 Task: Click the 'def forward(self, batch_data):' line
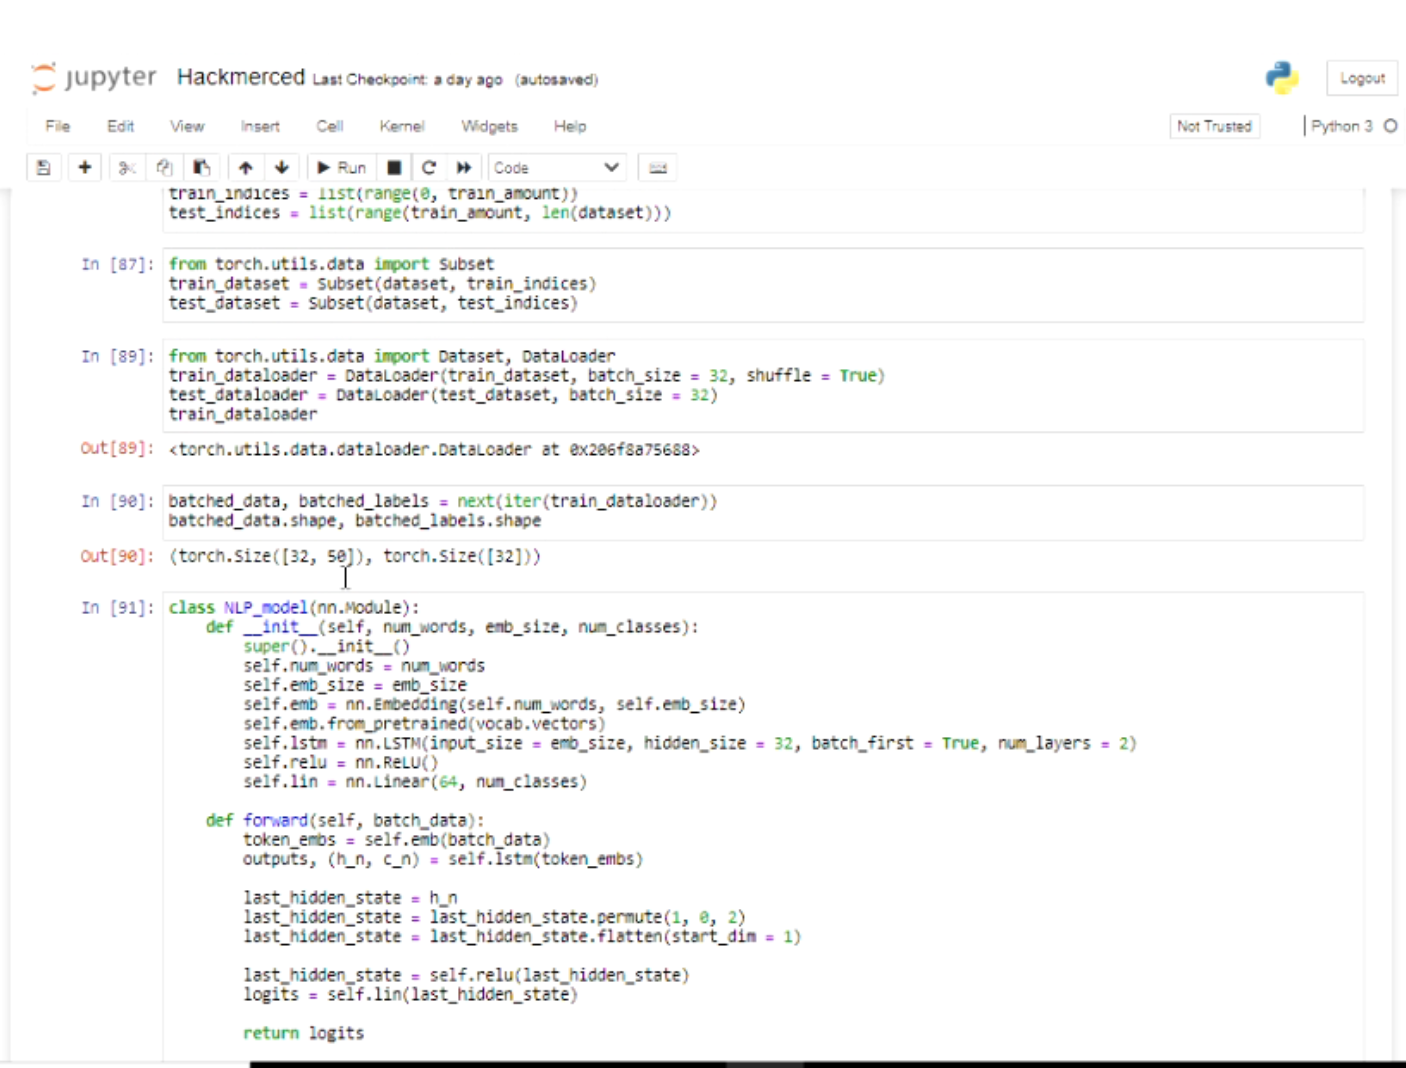pos(344,820)
